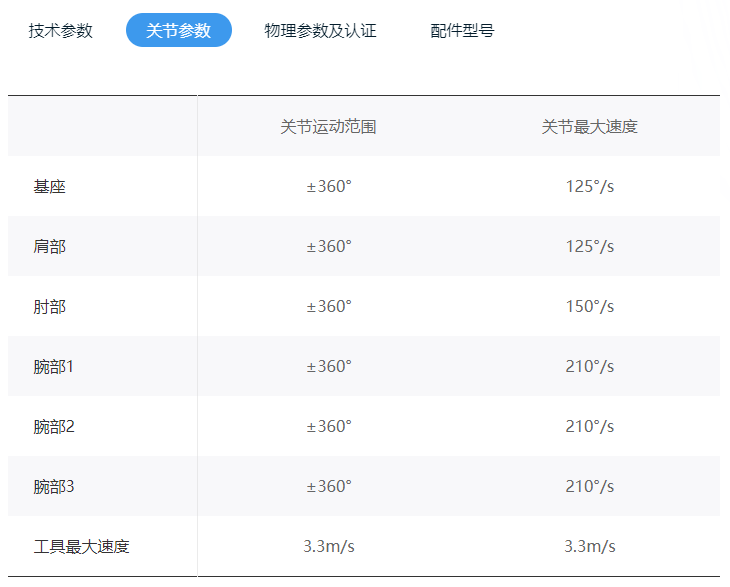
Task: Click the 125°/s speed value for 基座
Action: (x=589, y=187)
